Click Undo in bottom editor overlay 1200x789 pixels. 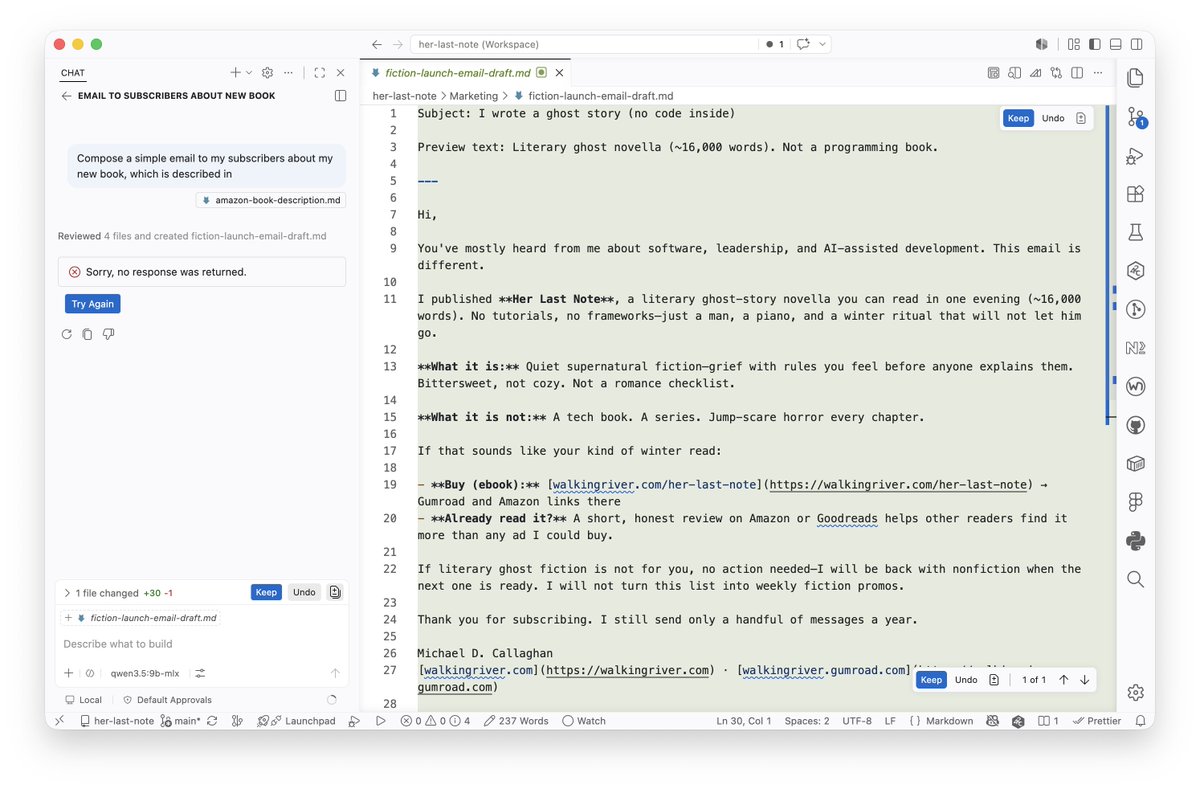click(966, 680)
